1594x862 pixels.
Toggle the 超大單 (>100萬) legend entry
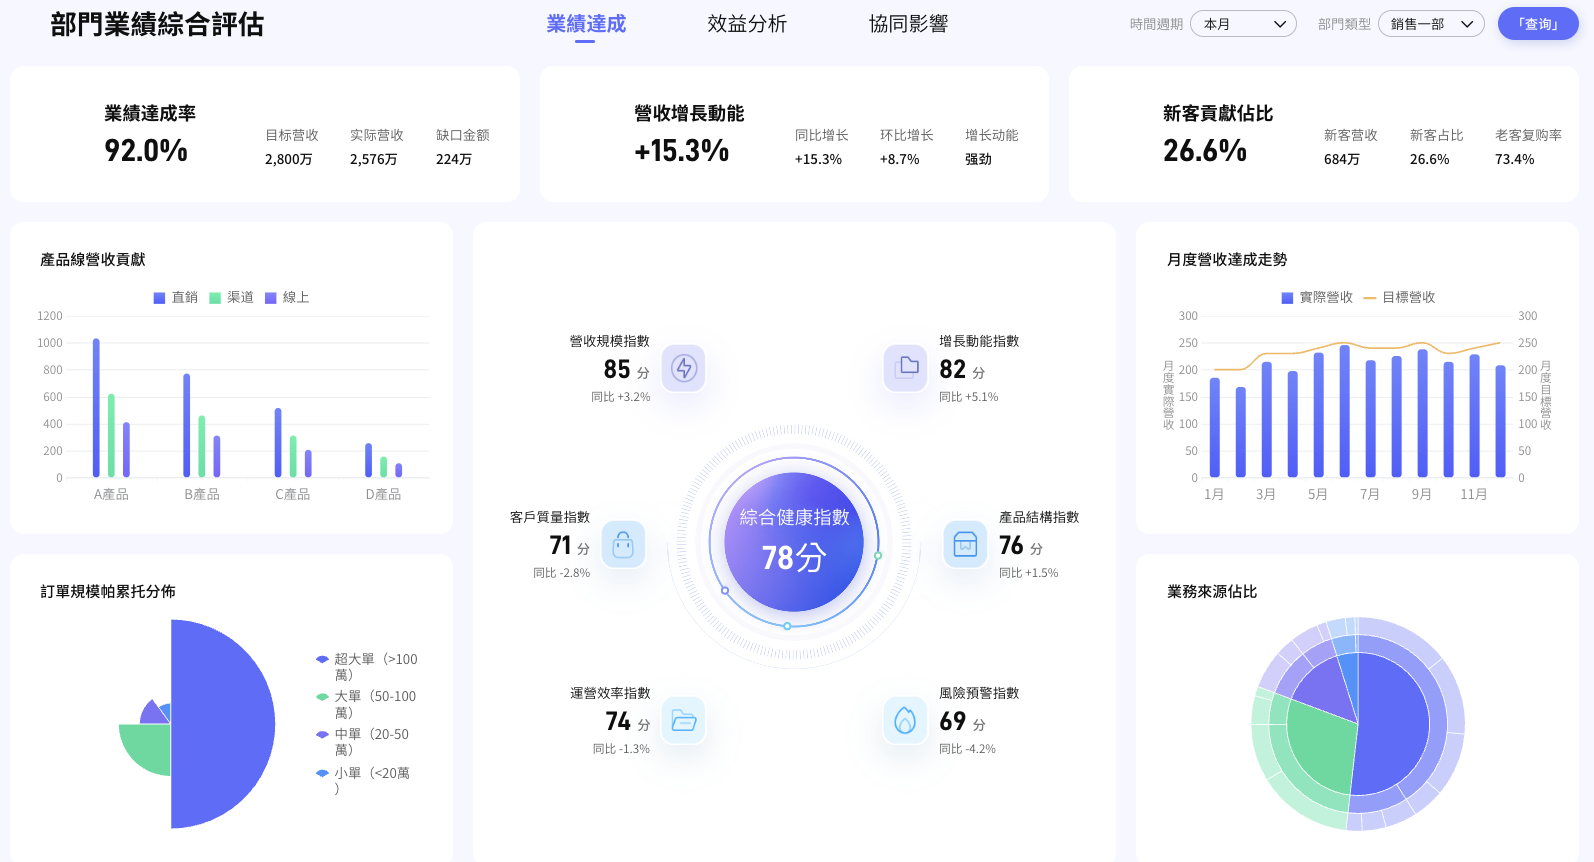[366, 667]
